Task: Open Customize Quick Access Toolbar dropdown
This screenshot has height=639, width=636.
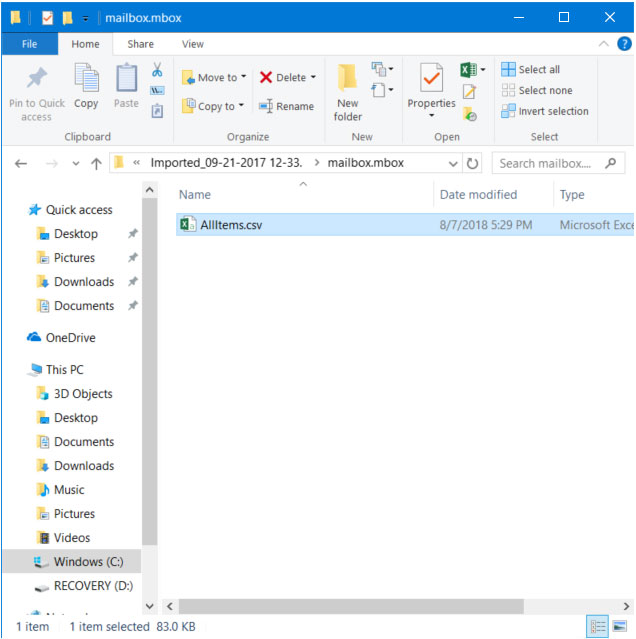Action: (86, 18)
